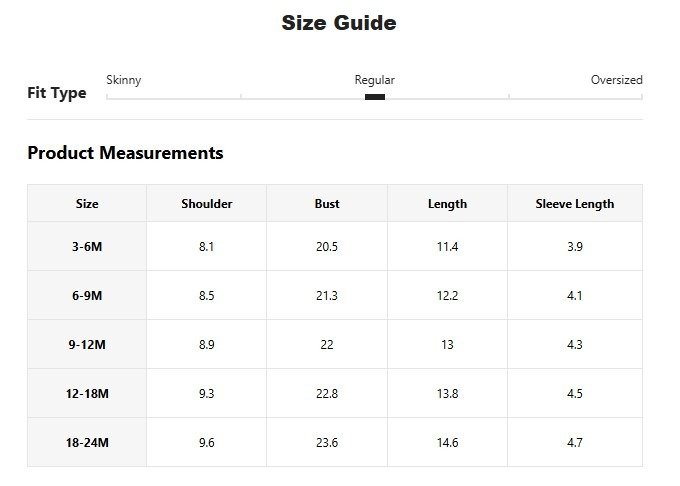This screenshot has width=680, height=486.
Task: Select the 6-9M size row
Action: (87, 296)
